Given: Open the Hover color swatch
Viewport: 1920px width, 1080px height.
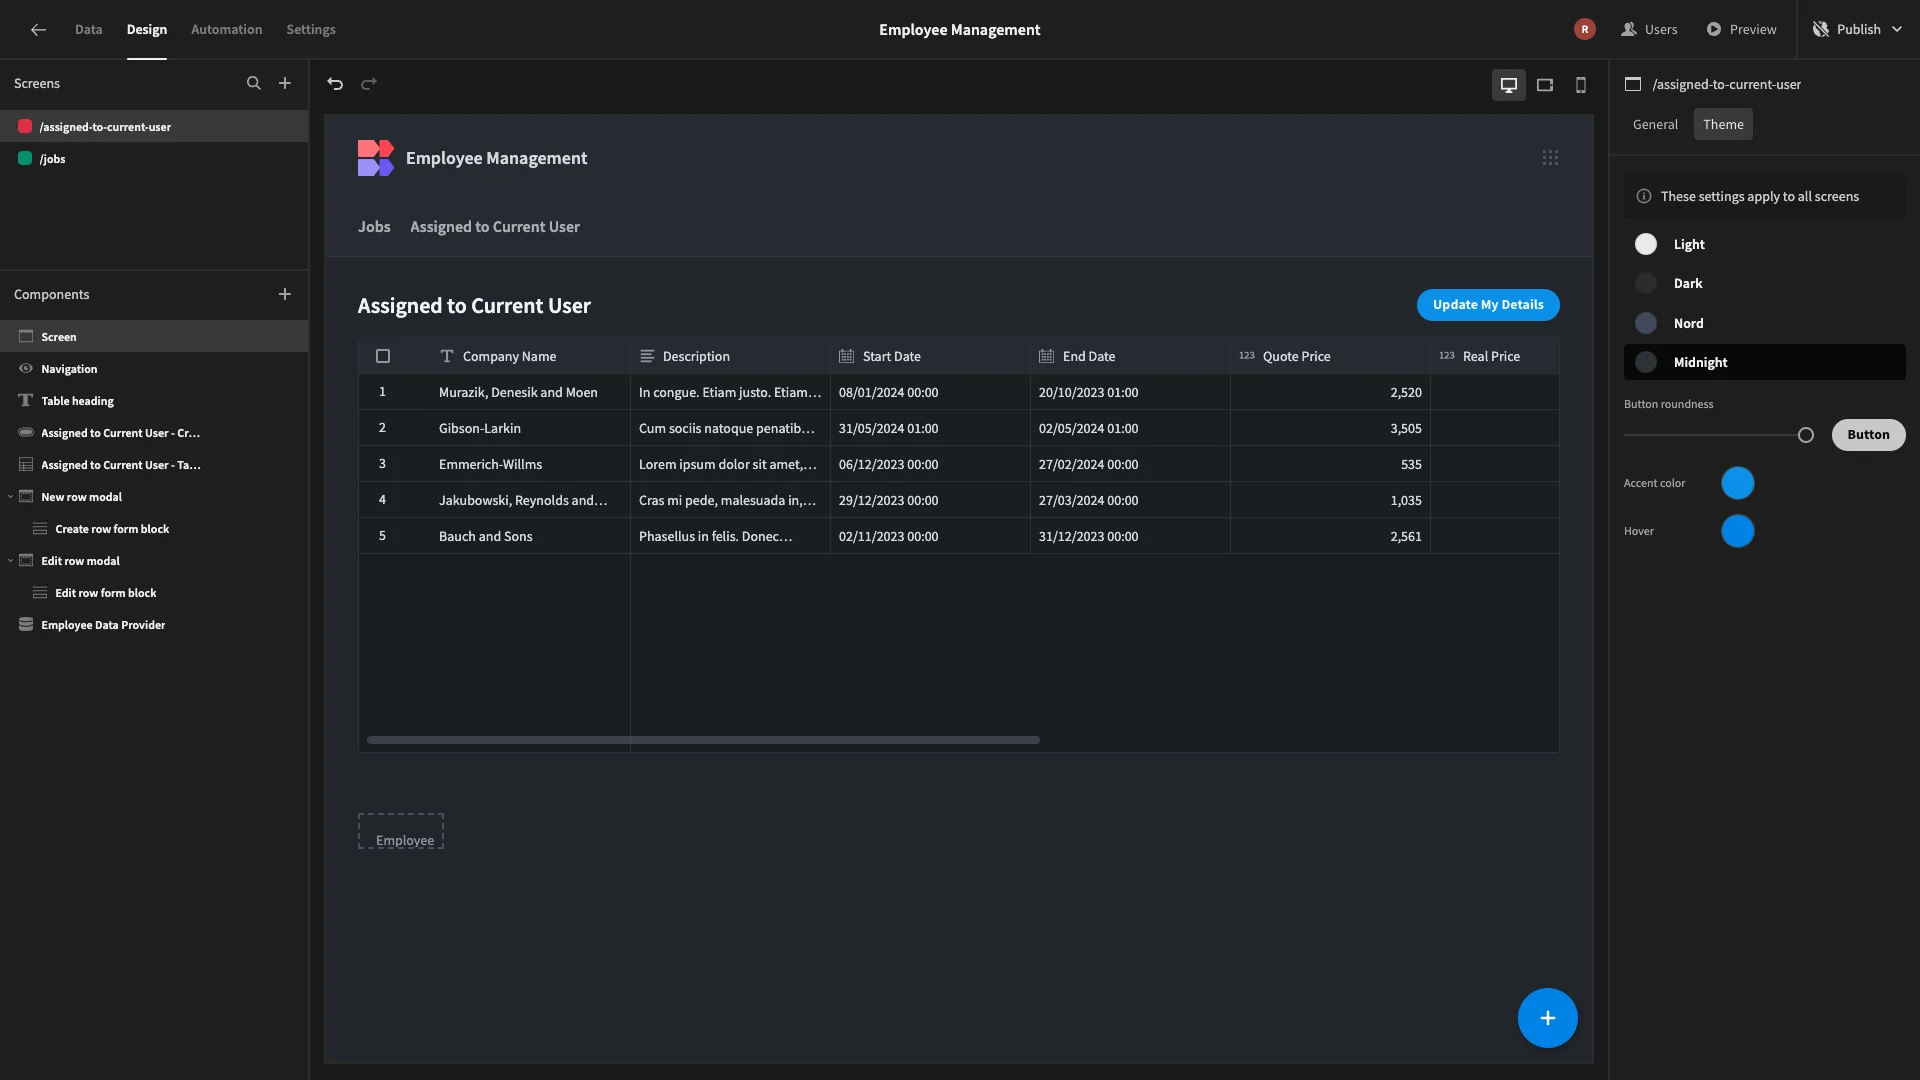Looking at the screenshot, I should tap(1738, 531).
